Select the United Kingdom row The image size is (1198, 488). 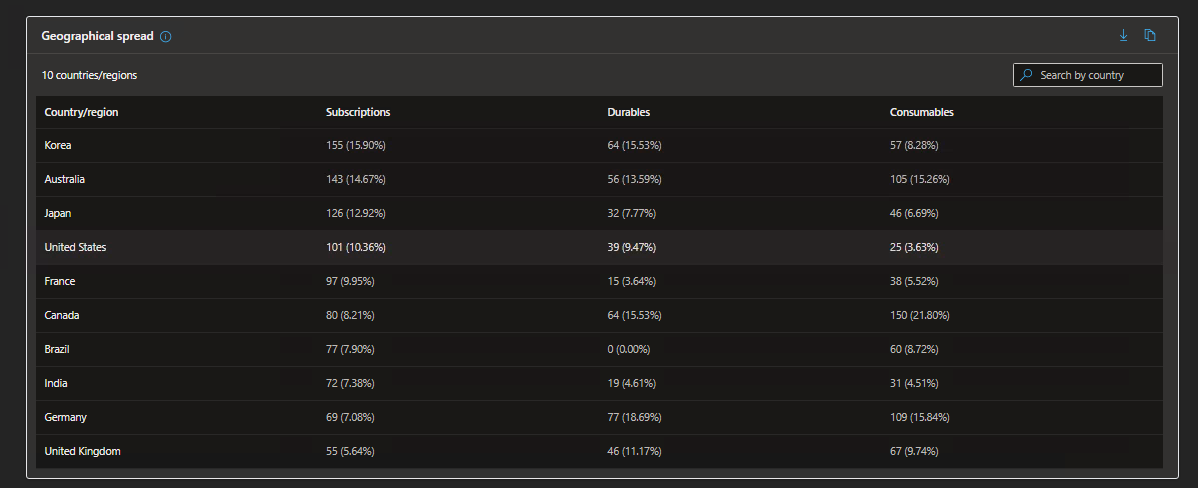pos(599,451)
